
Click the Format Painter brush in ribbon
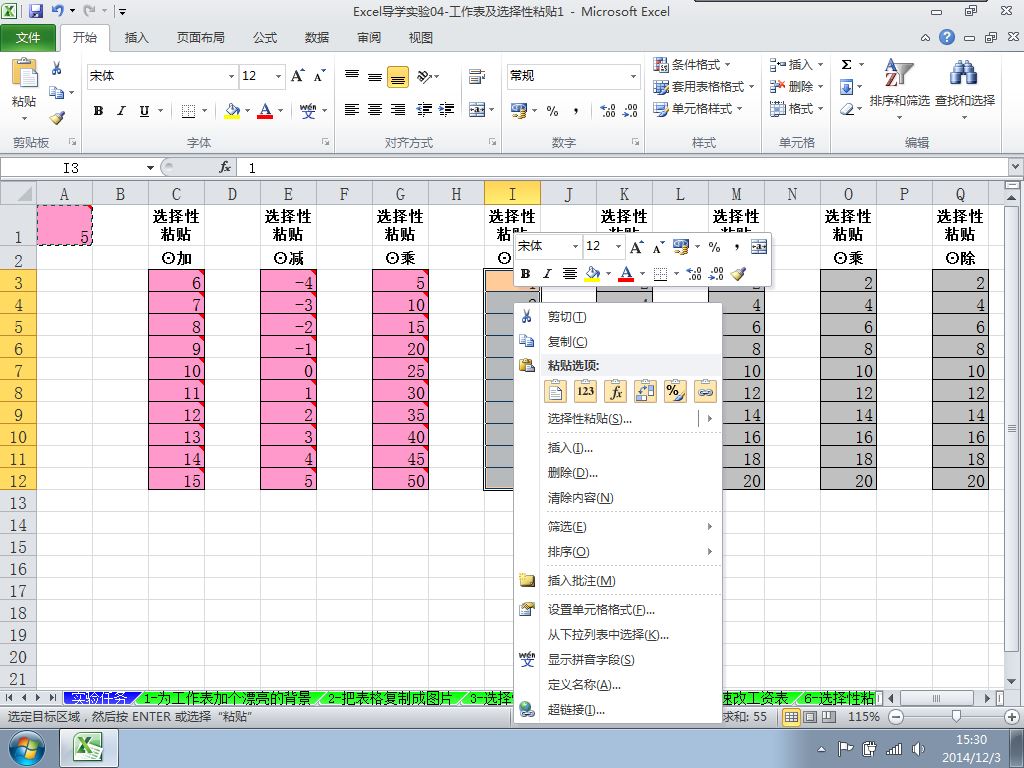tap(57, 118)
